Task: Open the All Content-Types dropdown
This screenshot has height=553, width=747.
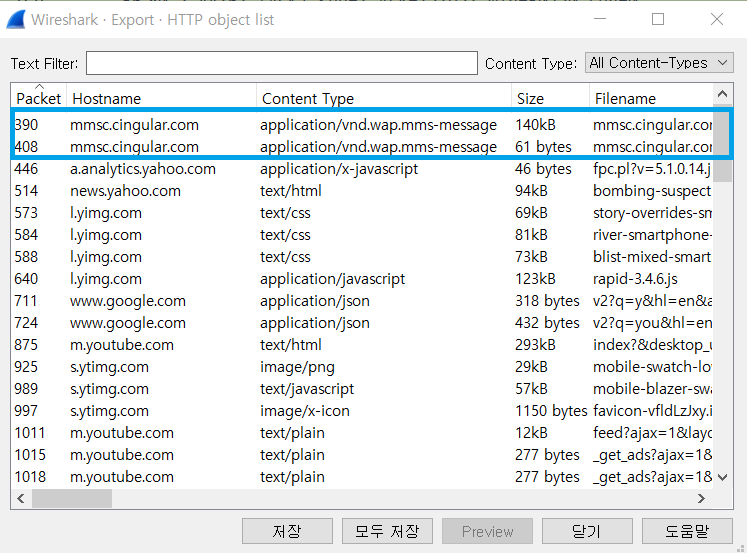Action: click(x=659, y=62)
